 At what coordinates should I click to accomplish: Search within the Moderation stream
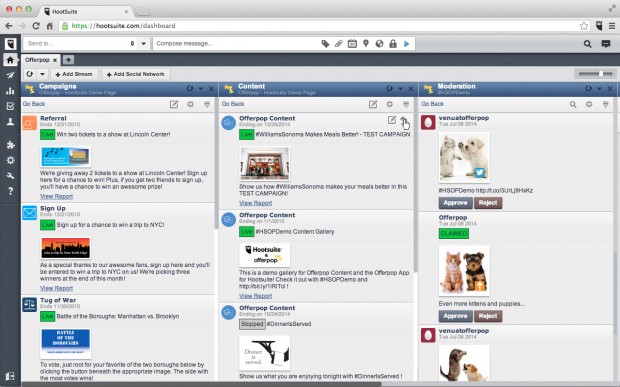pyautogui.click(x=573, y=104)
